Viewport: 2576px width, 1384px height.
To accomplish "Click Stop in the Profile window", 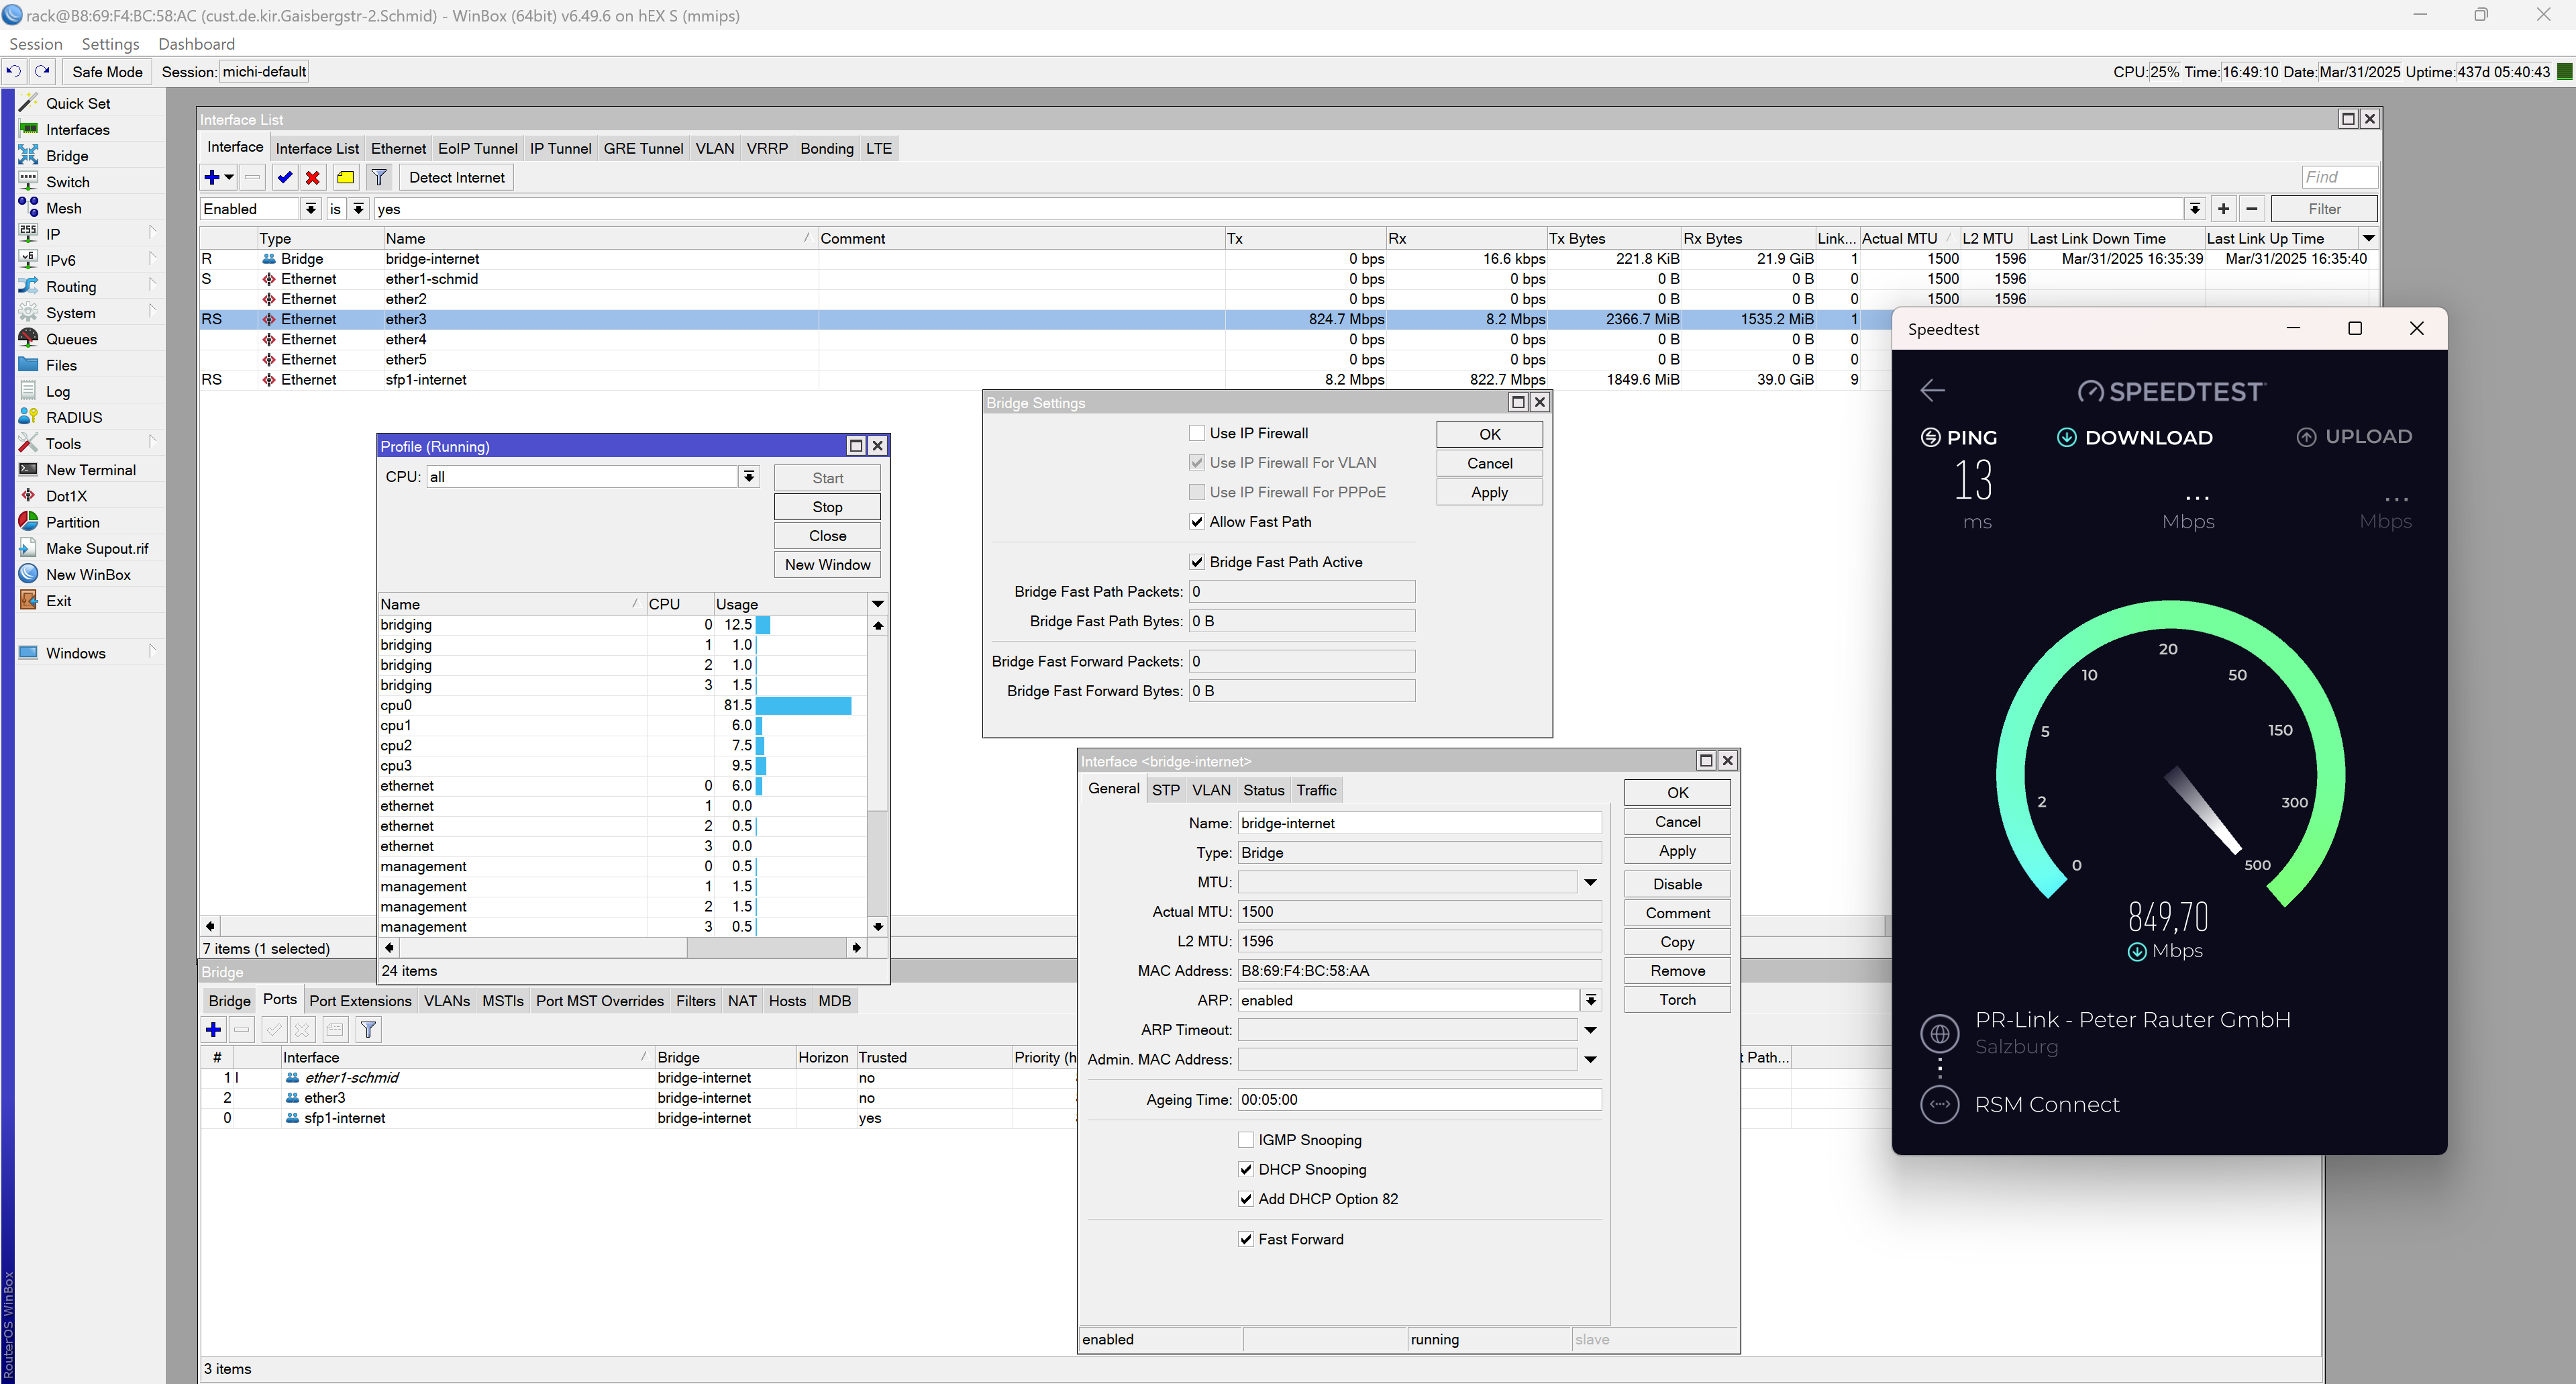I will pos(827,507).
